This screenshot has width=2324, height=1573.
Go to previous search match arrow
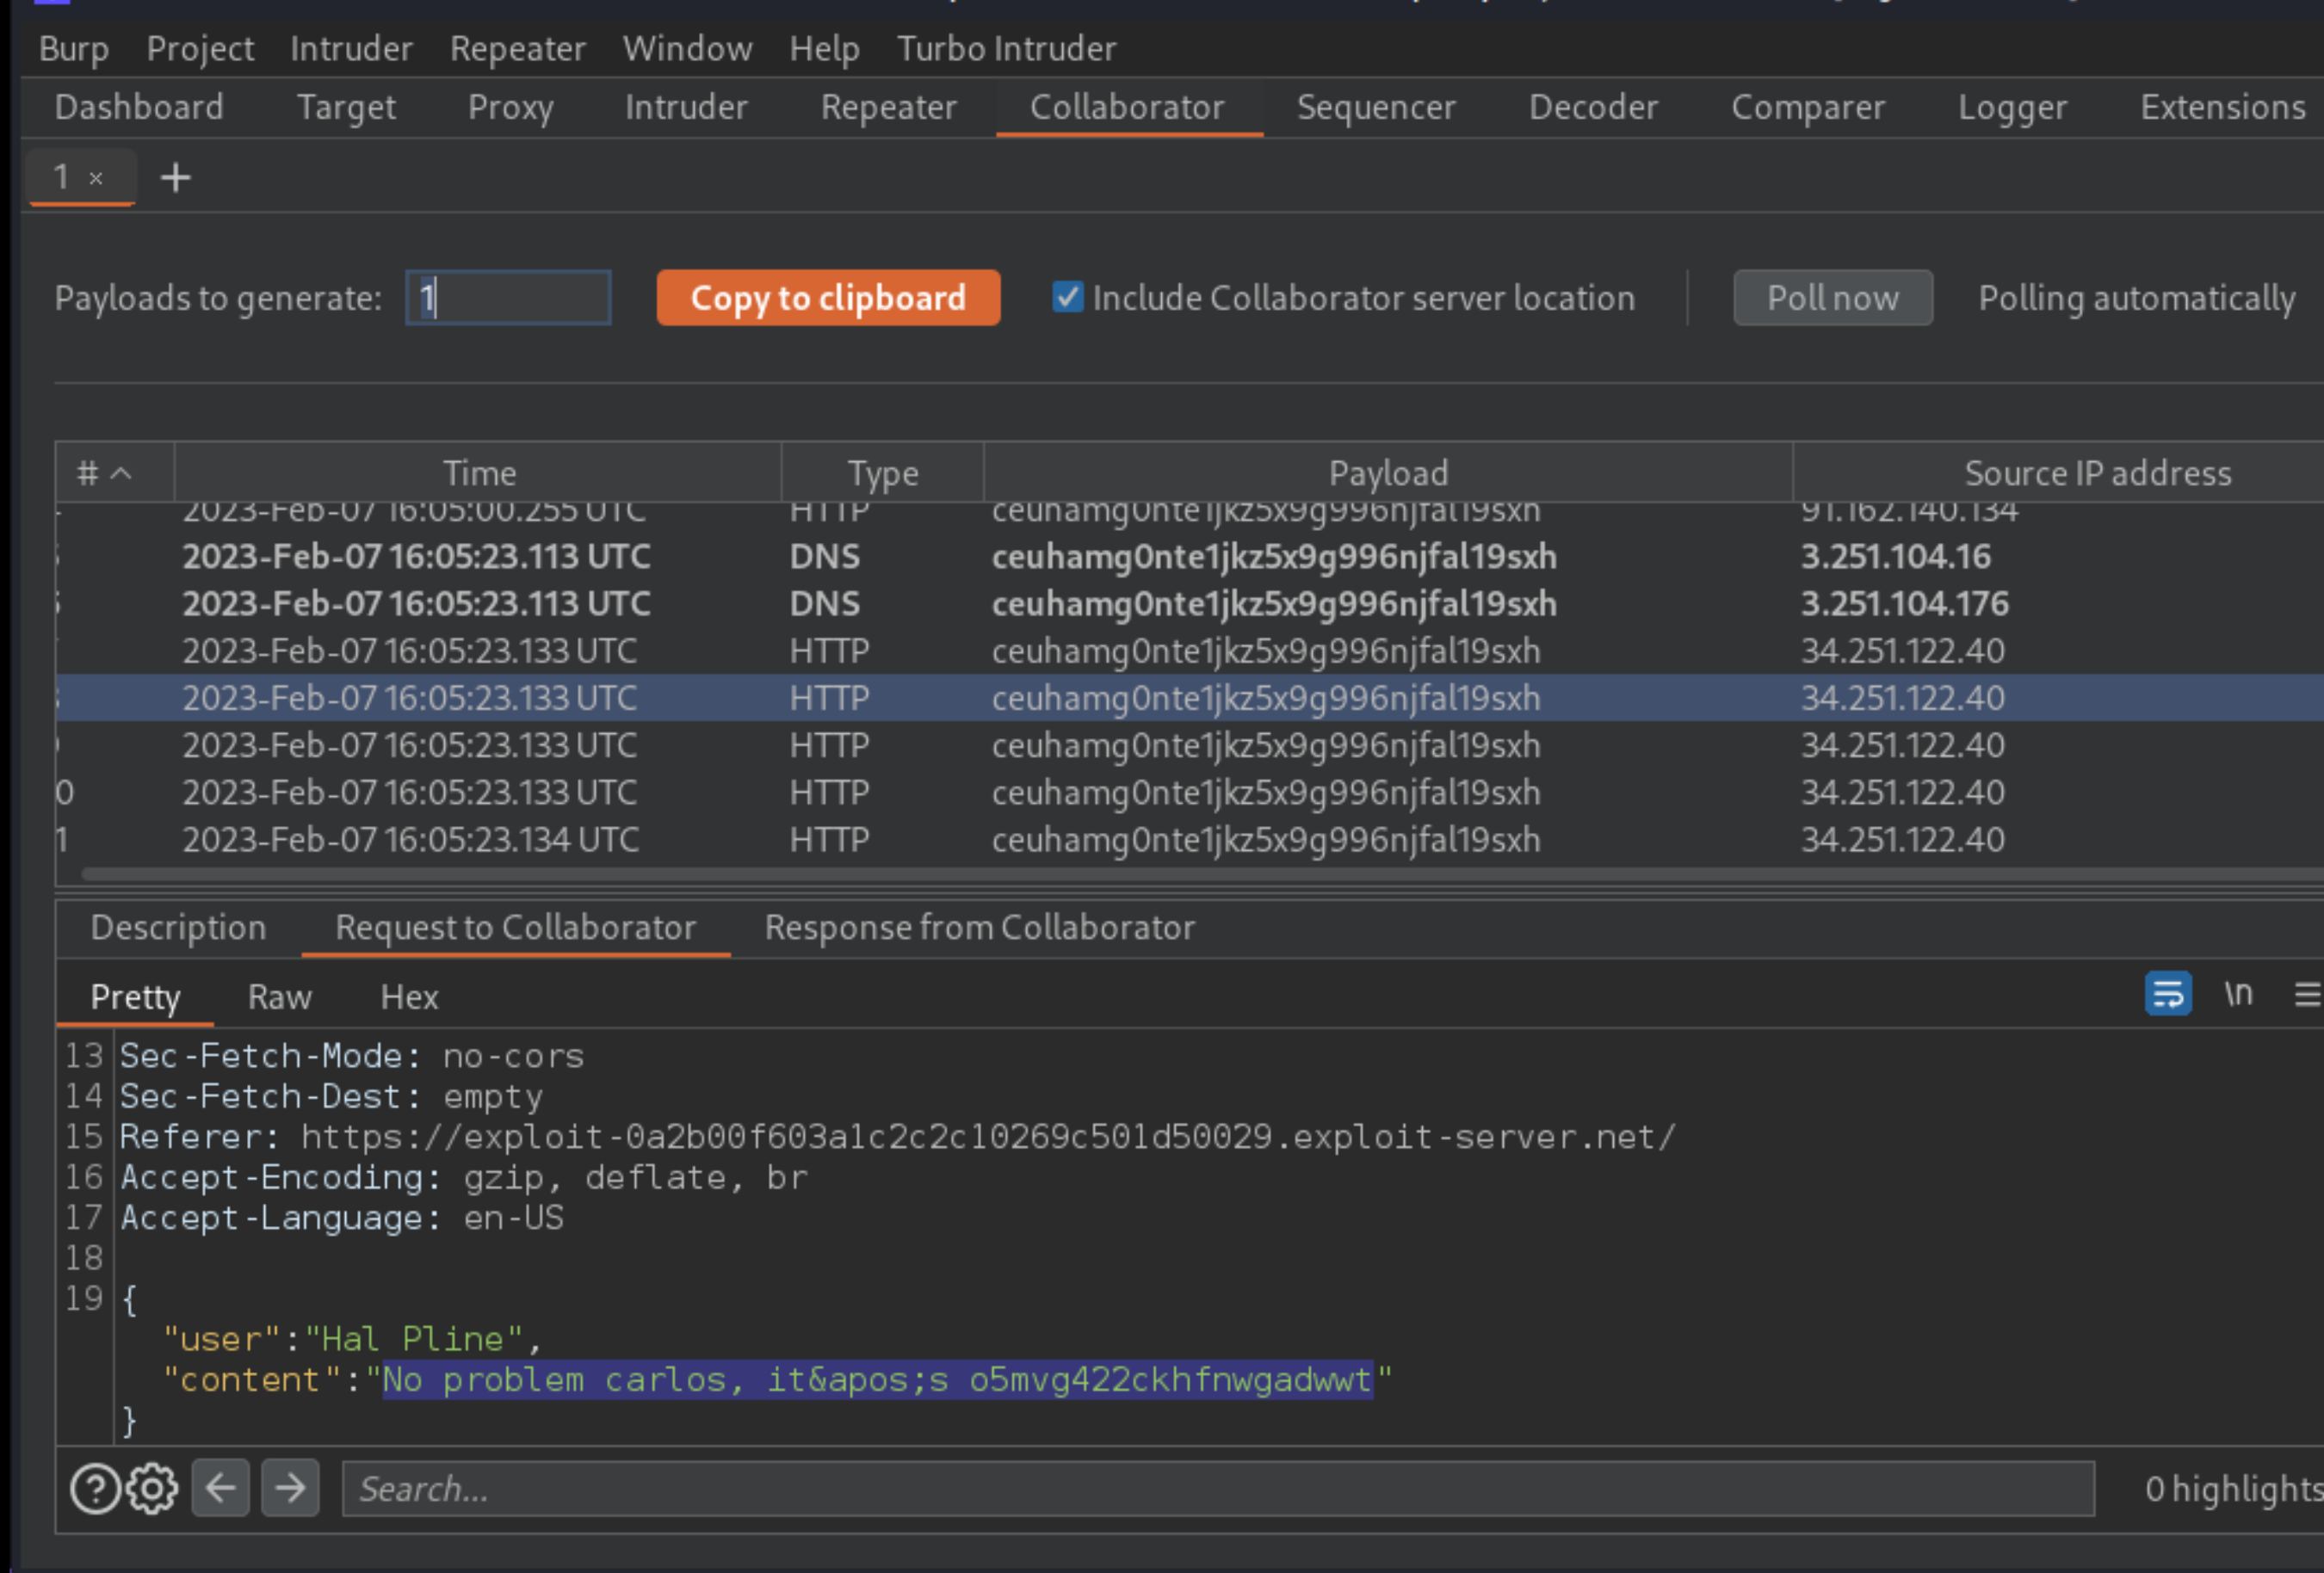pos(220,1488)
